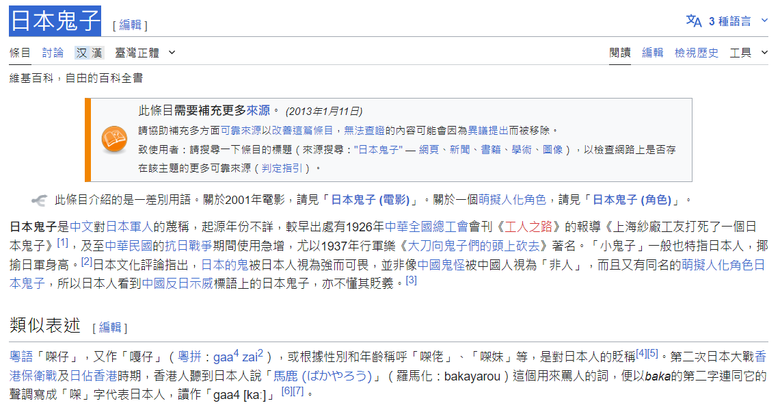Open the 日佔香港 link
This screenshot has width=780, height=412.
(x=93, y=376)
